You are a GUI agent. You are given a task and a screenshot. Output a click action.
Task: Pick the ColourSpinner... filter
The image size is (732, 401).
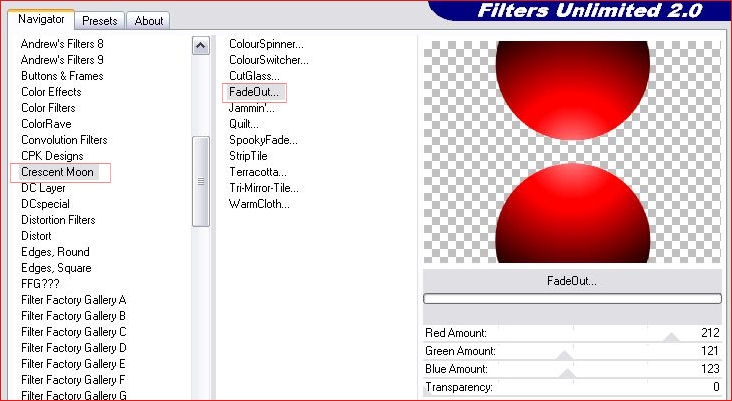click(266, 44)
